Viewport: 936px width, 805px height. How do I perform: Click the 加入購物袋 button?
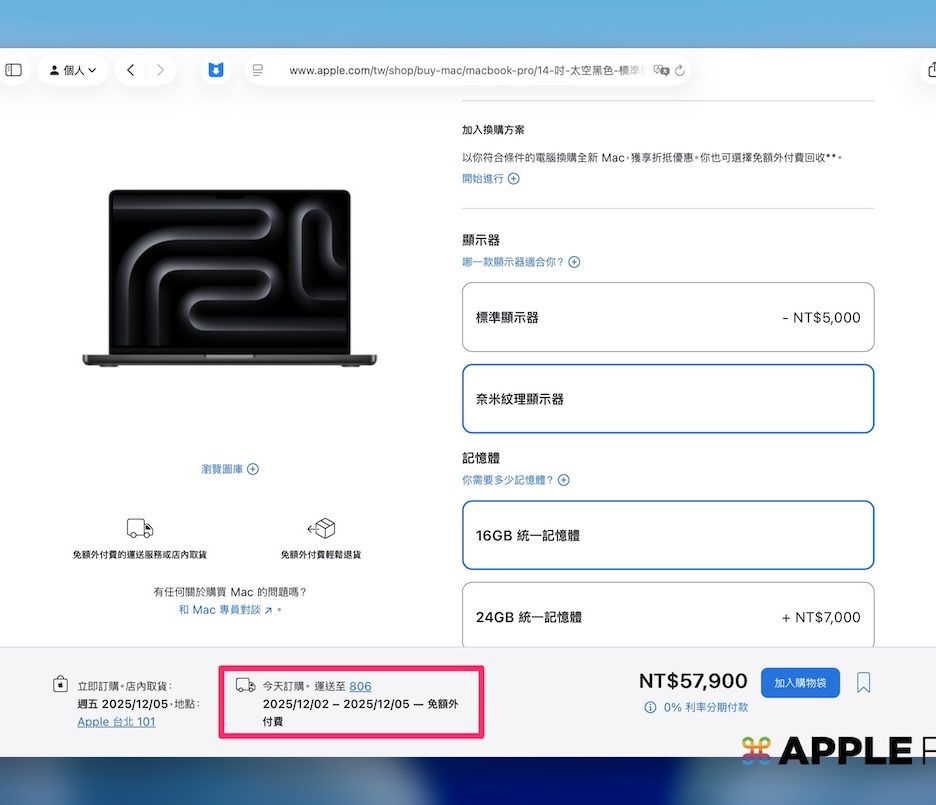[x=799, y=682]
